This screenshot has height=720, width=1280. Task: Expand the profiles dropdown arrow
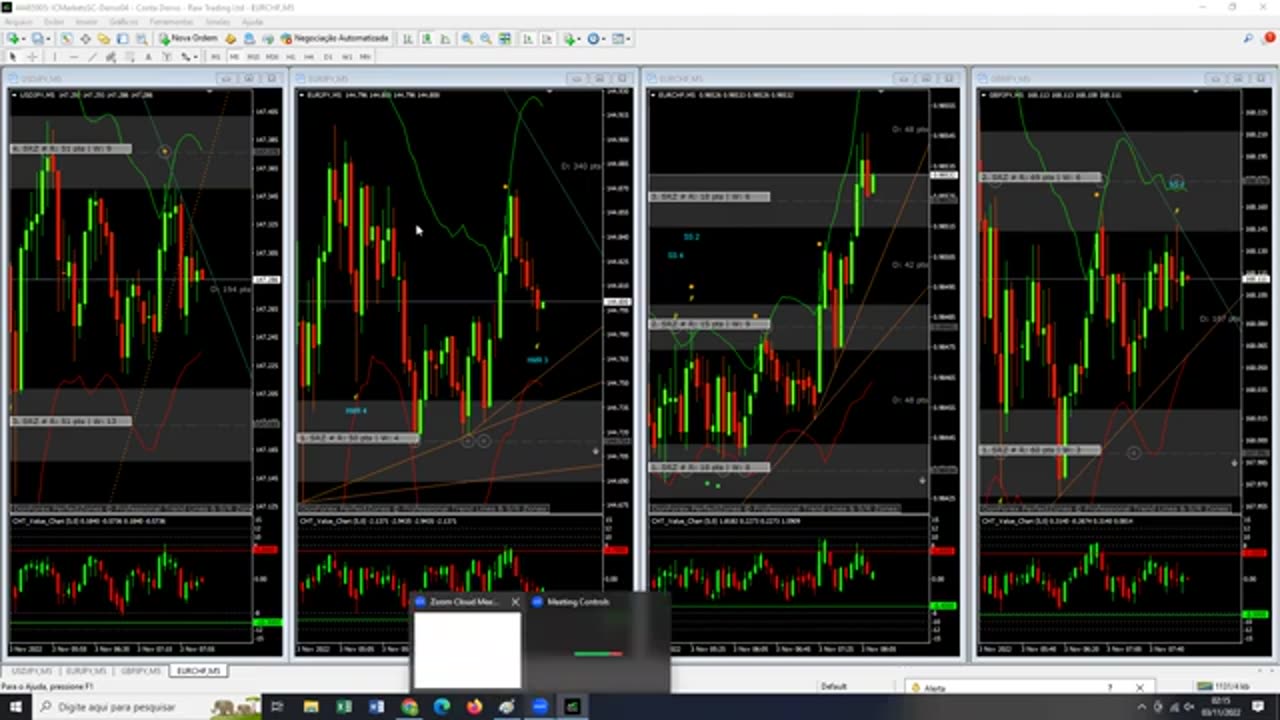(x=48, y=39)
